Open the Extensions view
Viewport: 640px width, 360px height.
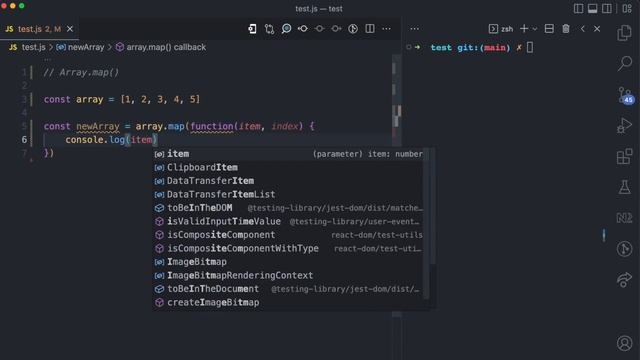coord(624,156)
